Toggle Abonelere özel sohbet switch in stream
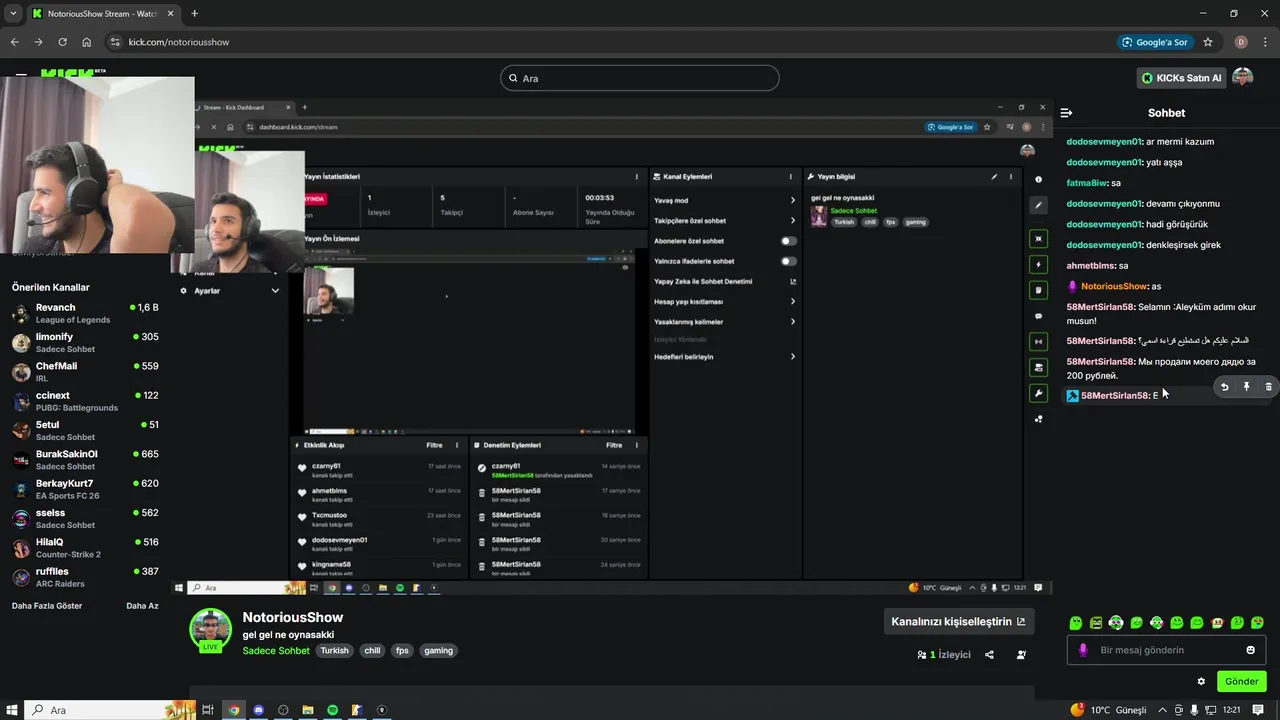Screen dimensions: 1280x720 click(788, 241)
